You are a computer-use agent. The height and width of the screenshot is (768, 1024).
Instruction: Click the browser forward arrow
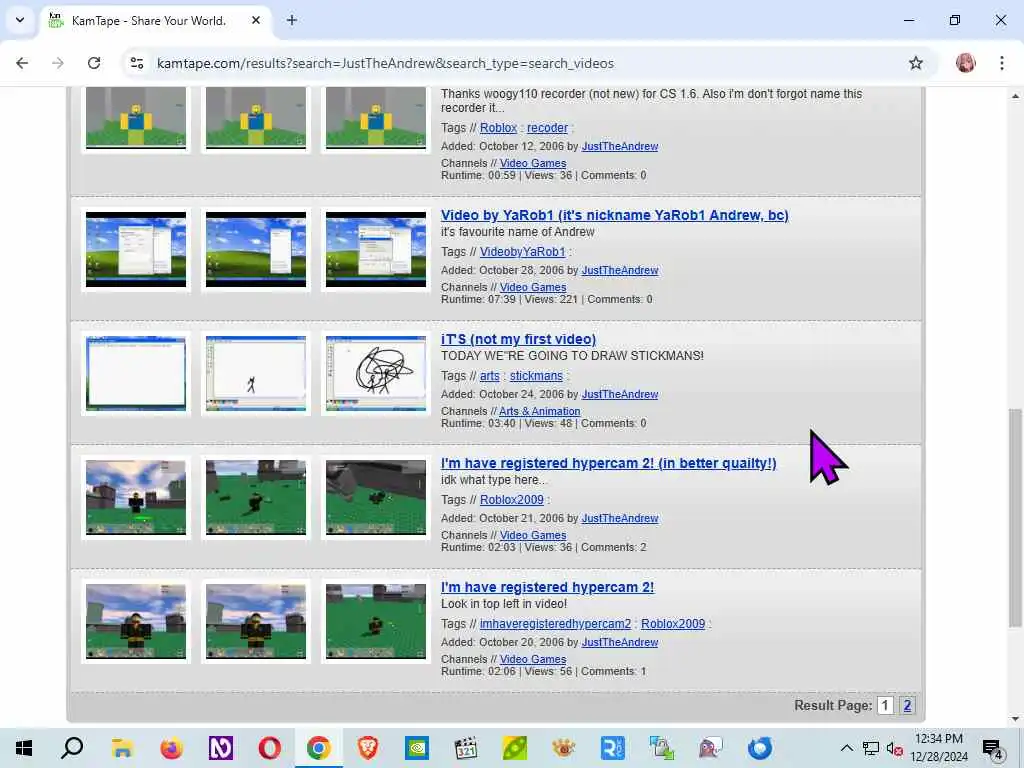57,63
